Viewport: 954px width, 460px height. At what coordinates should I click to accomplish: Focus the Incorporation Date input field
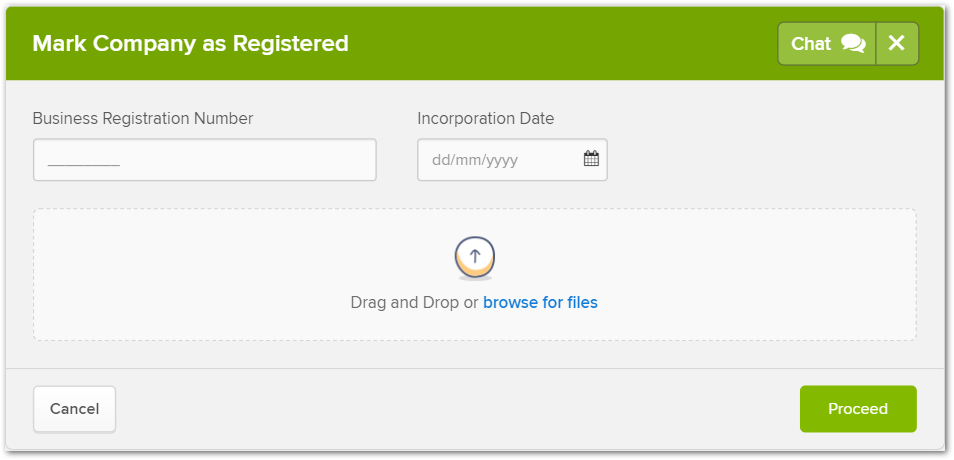click(x=512, y=160)
